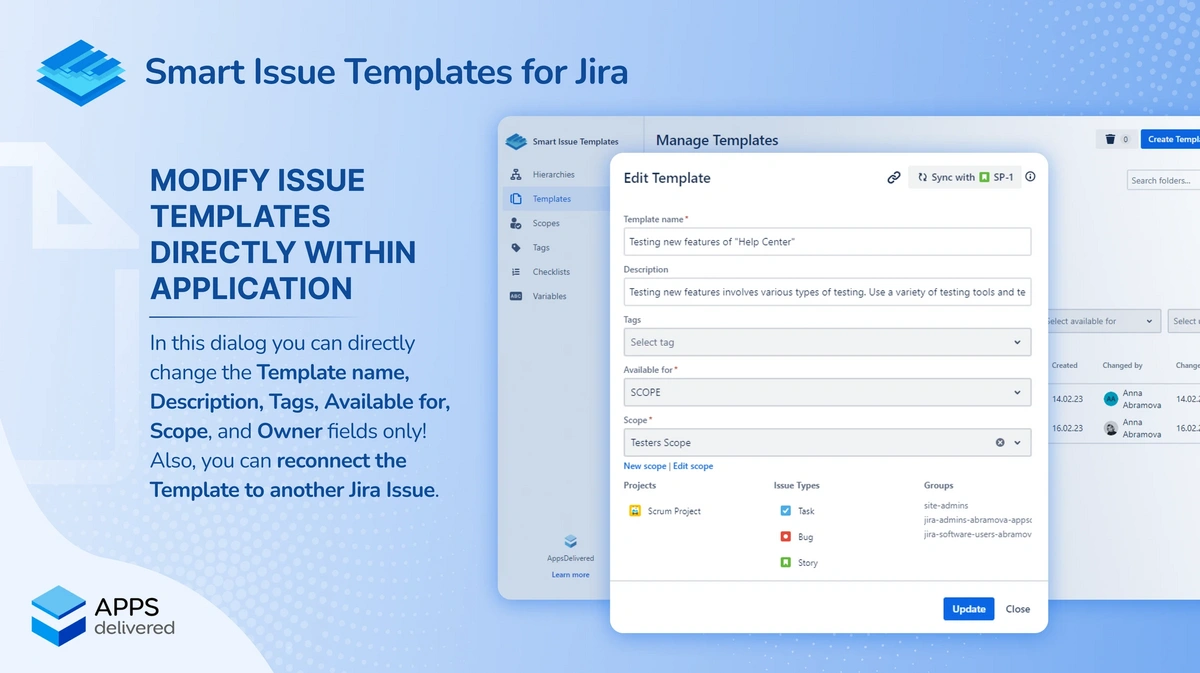Clear the Testers Scope selection with the X icon
The image size is (1200, 673).
tap(1000, 443)
